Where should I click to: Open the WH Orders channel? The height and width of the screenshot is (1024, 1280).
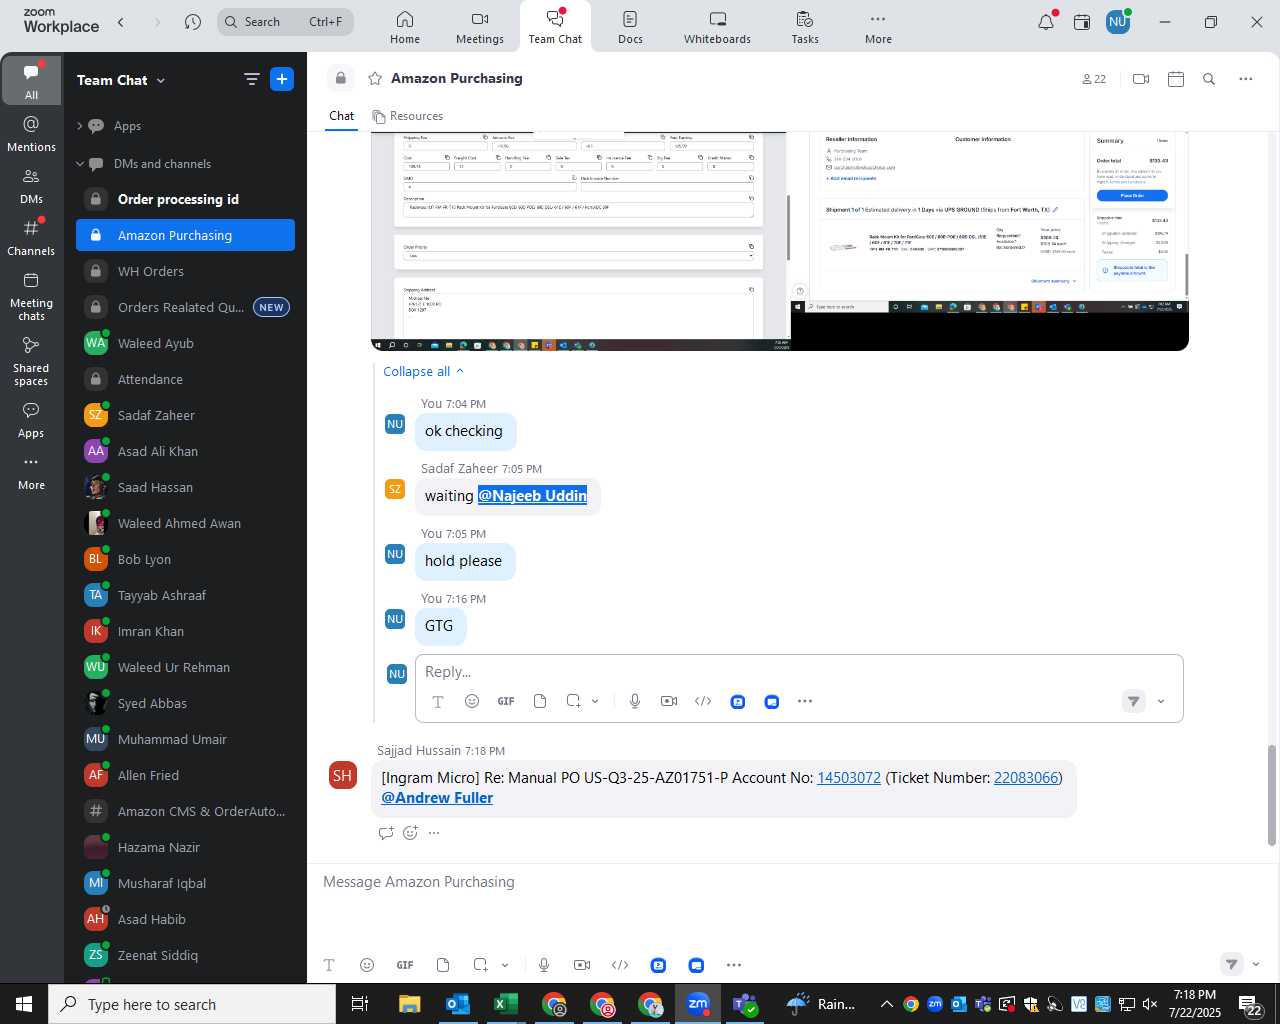(x=185, y=271)
